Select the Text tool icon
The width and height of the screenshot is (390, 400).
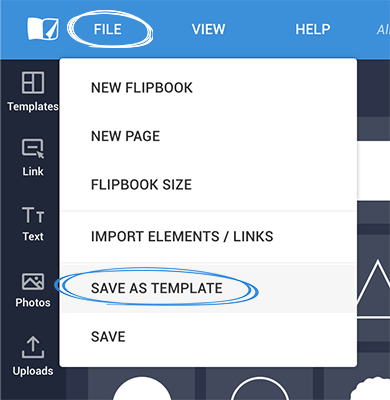33,215
